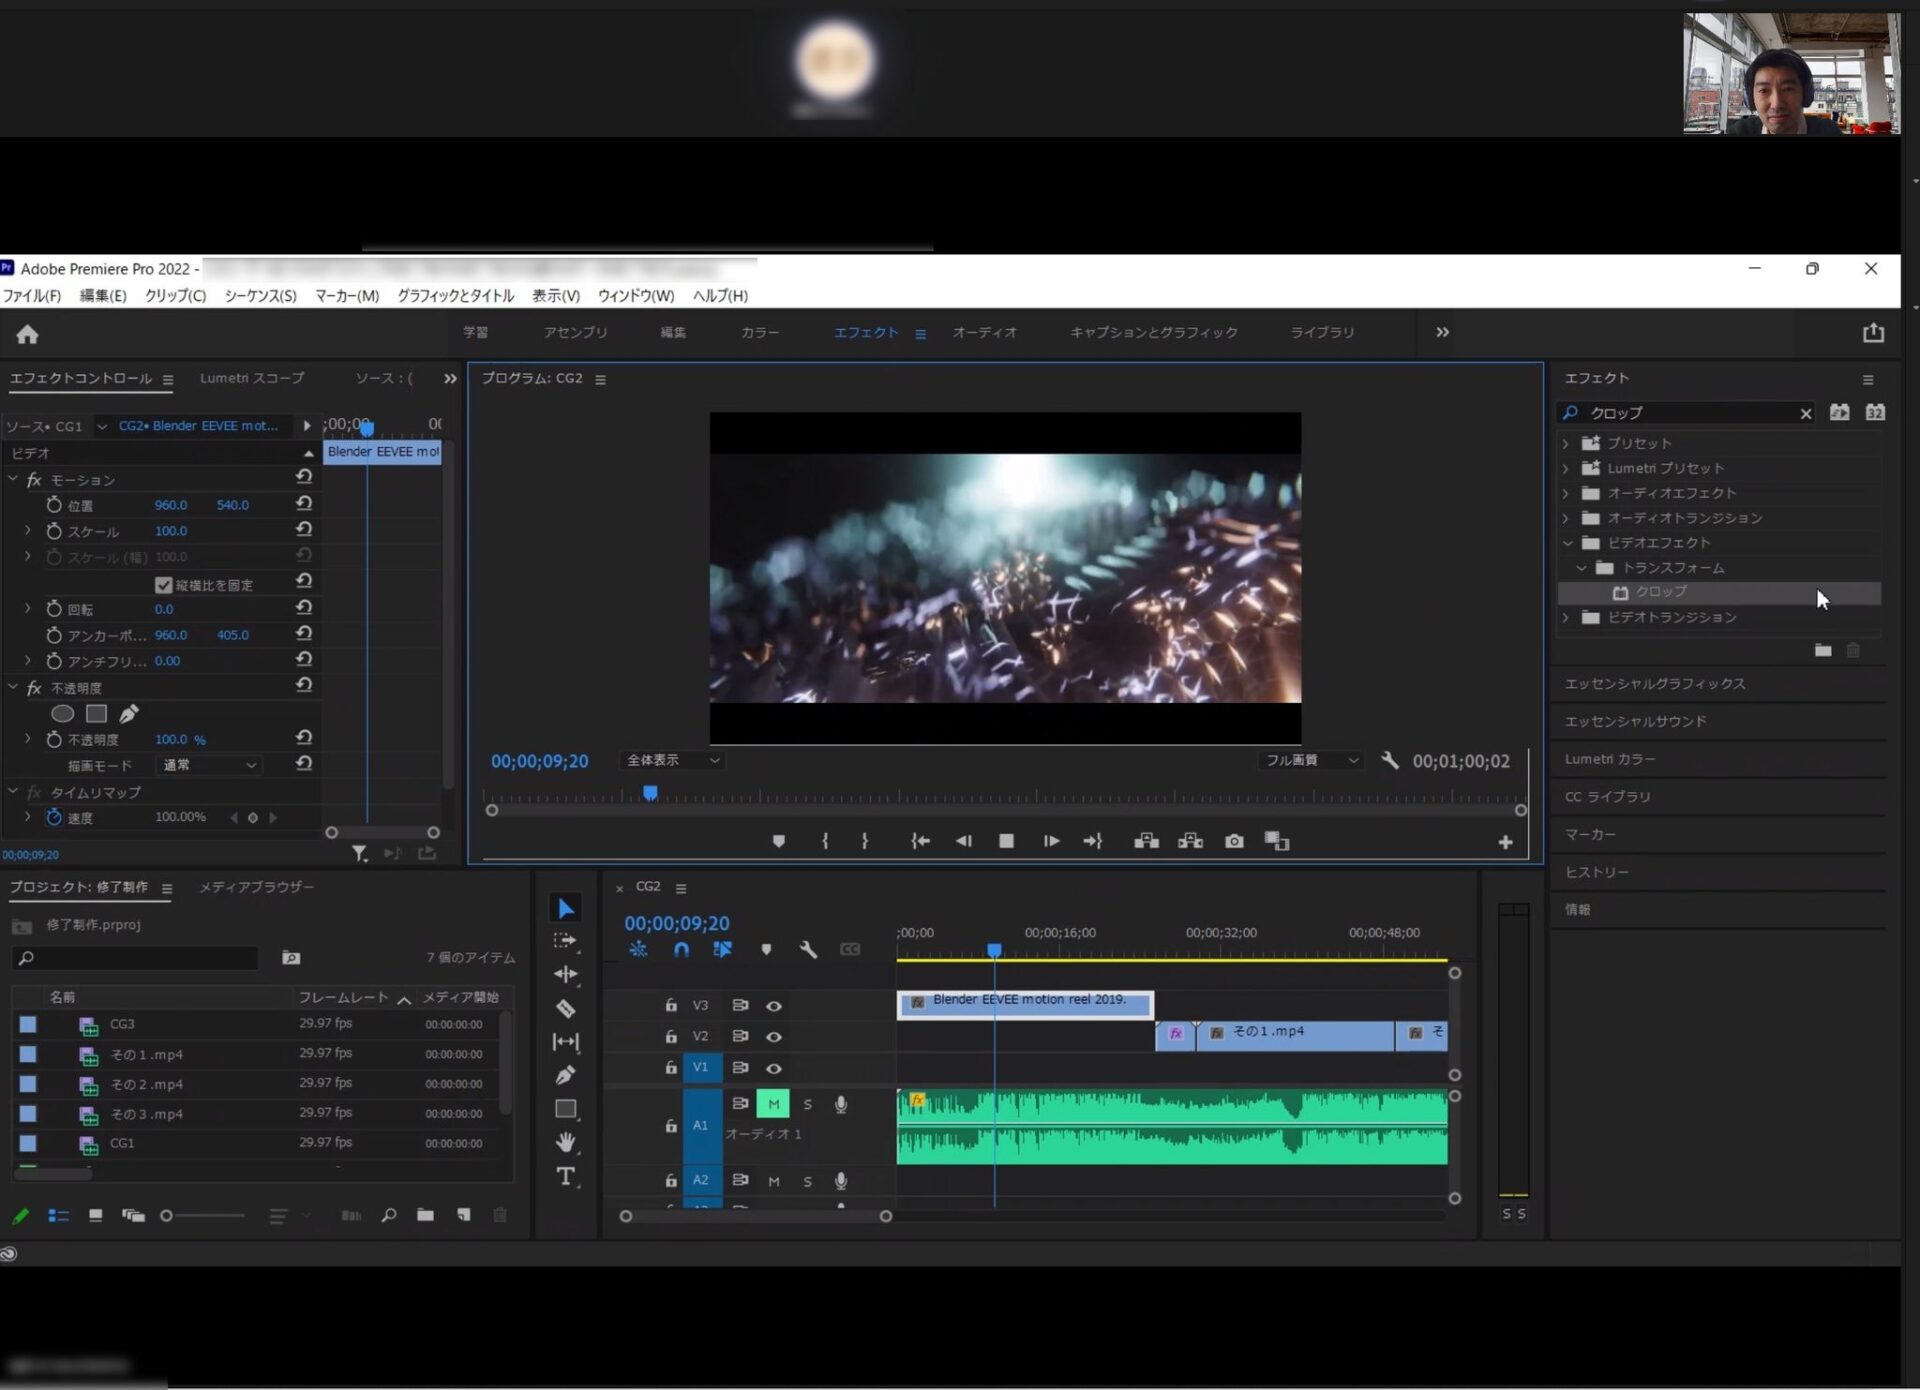
Task: Expand the Presets folder in Effects
Action: click(1566, 443)
